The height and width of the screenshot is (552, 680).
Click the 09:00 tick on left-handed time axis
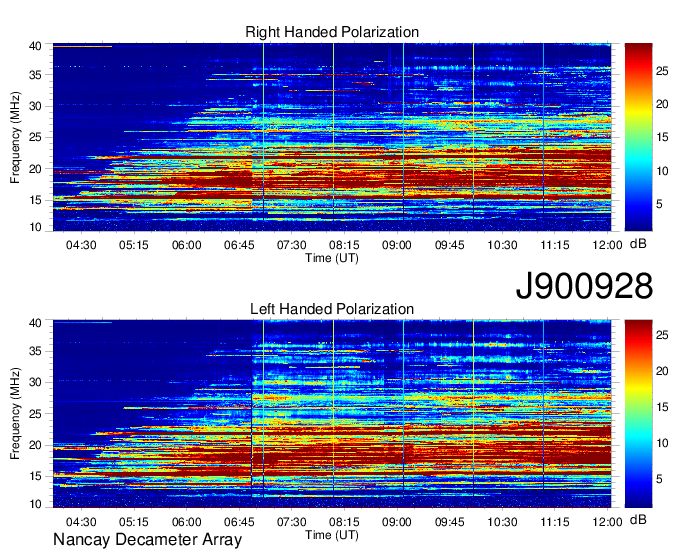point(397,522)
